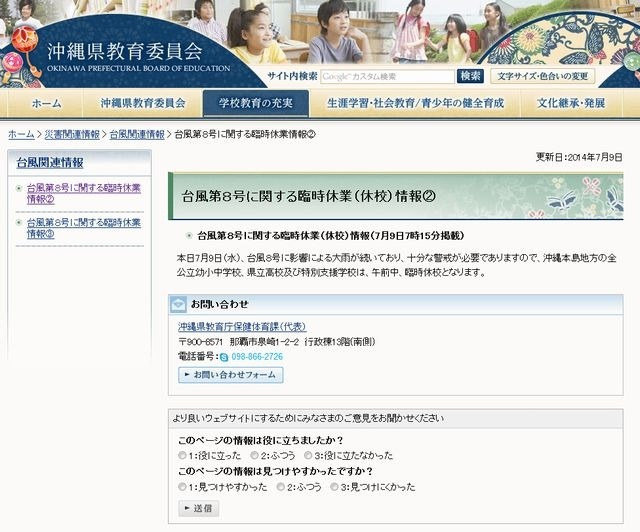The height and width of the screenshot is (532, 640).
Task: Open the ホーム navigation tab
Action: [46, 103]
